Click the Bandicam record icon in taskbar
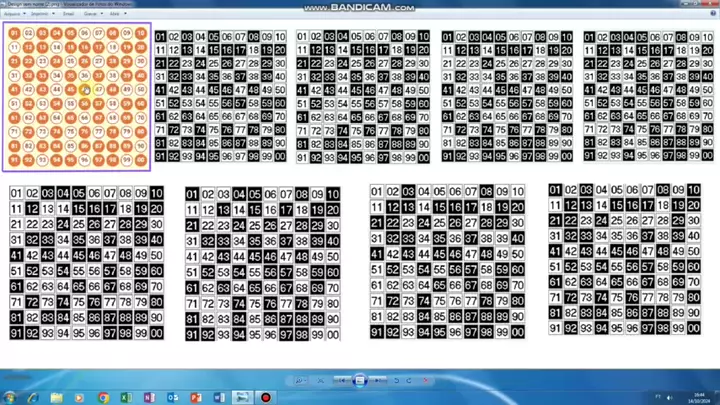The height and width of the screenshot is (405, 720). [266, 397]
